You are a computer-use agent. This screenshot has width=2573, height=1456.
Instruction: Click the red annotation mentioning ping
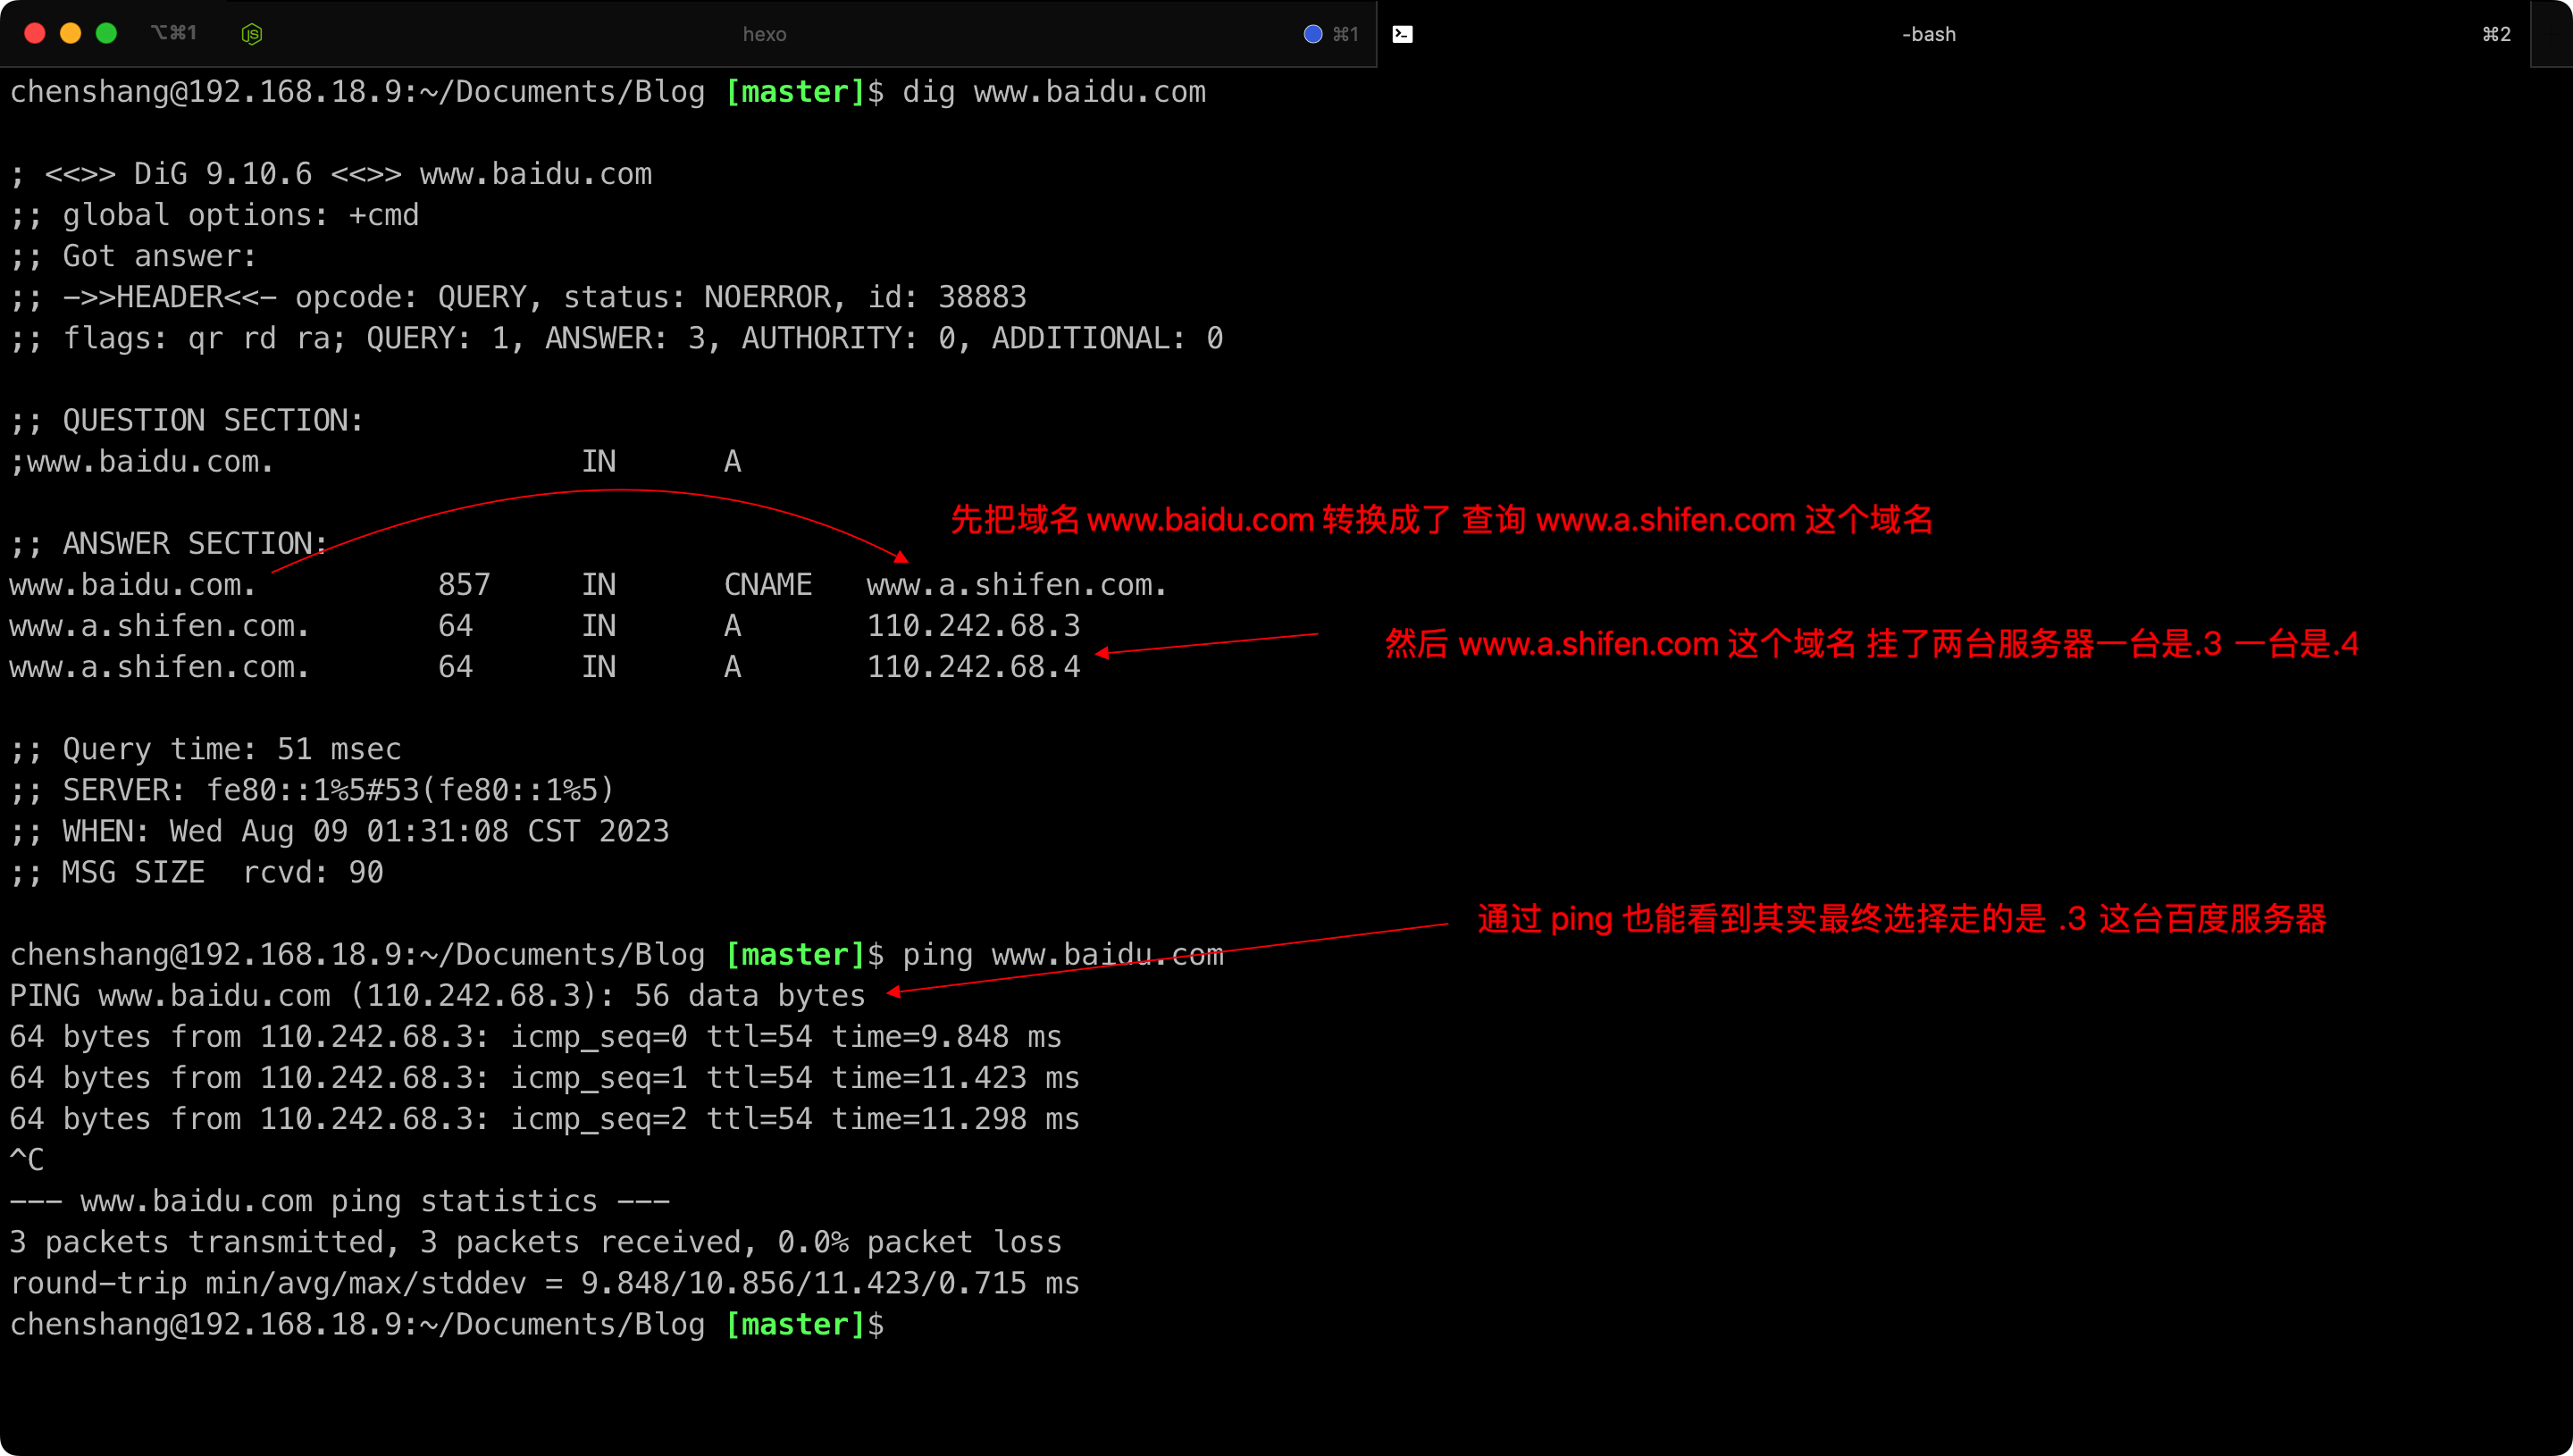click(1901, 919)
